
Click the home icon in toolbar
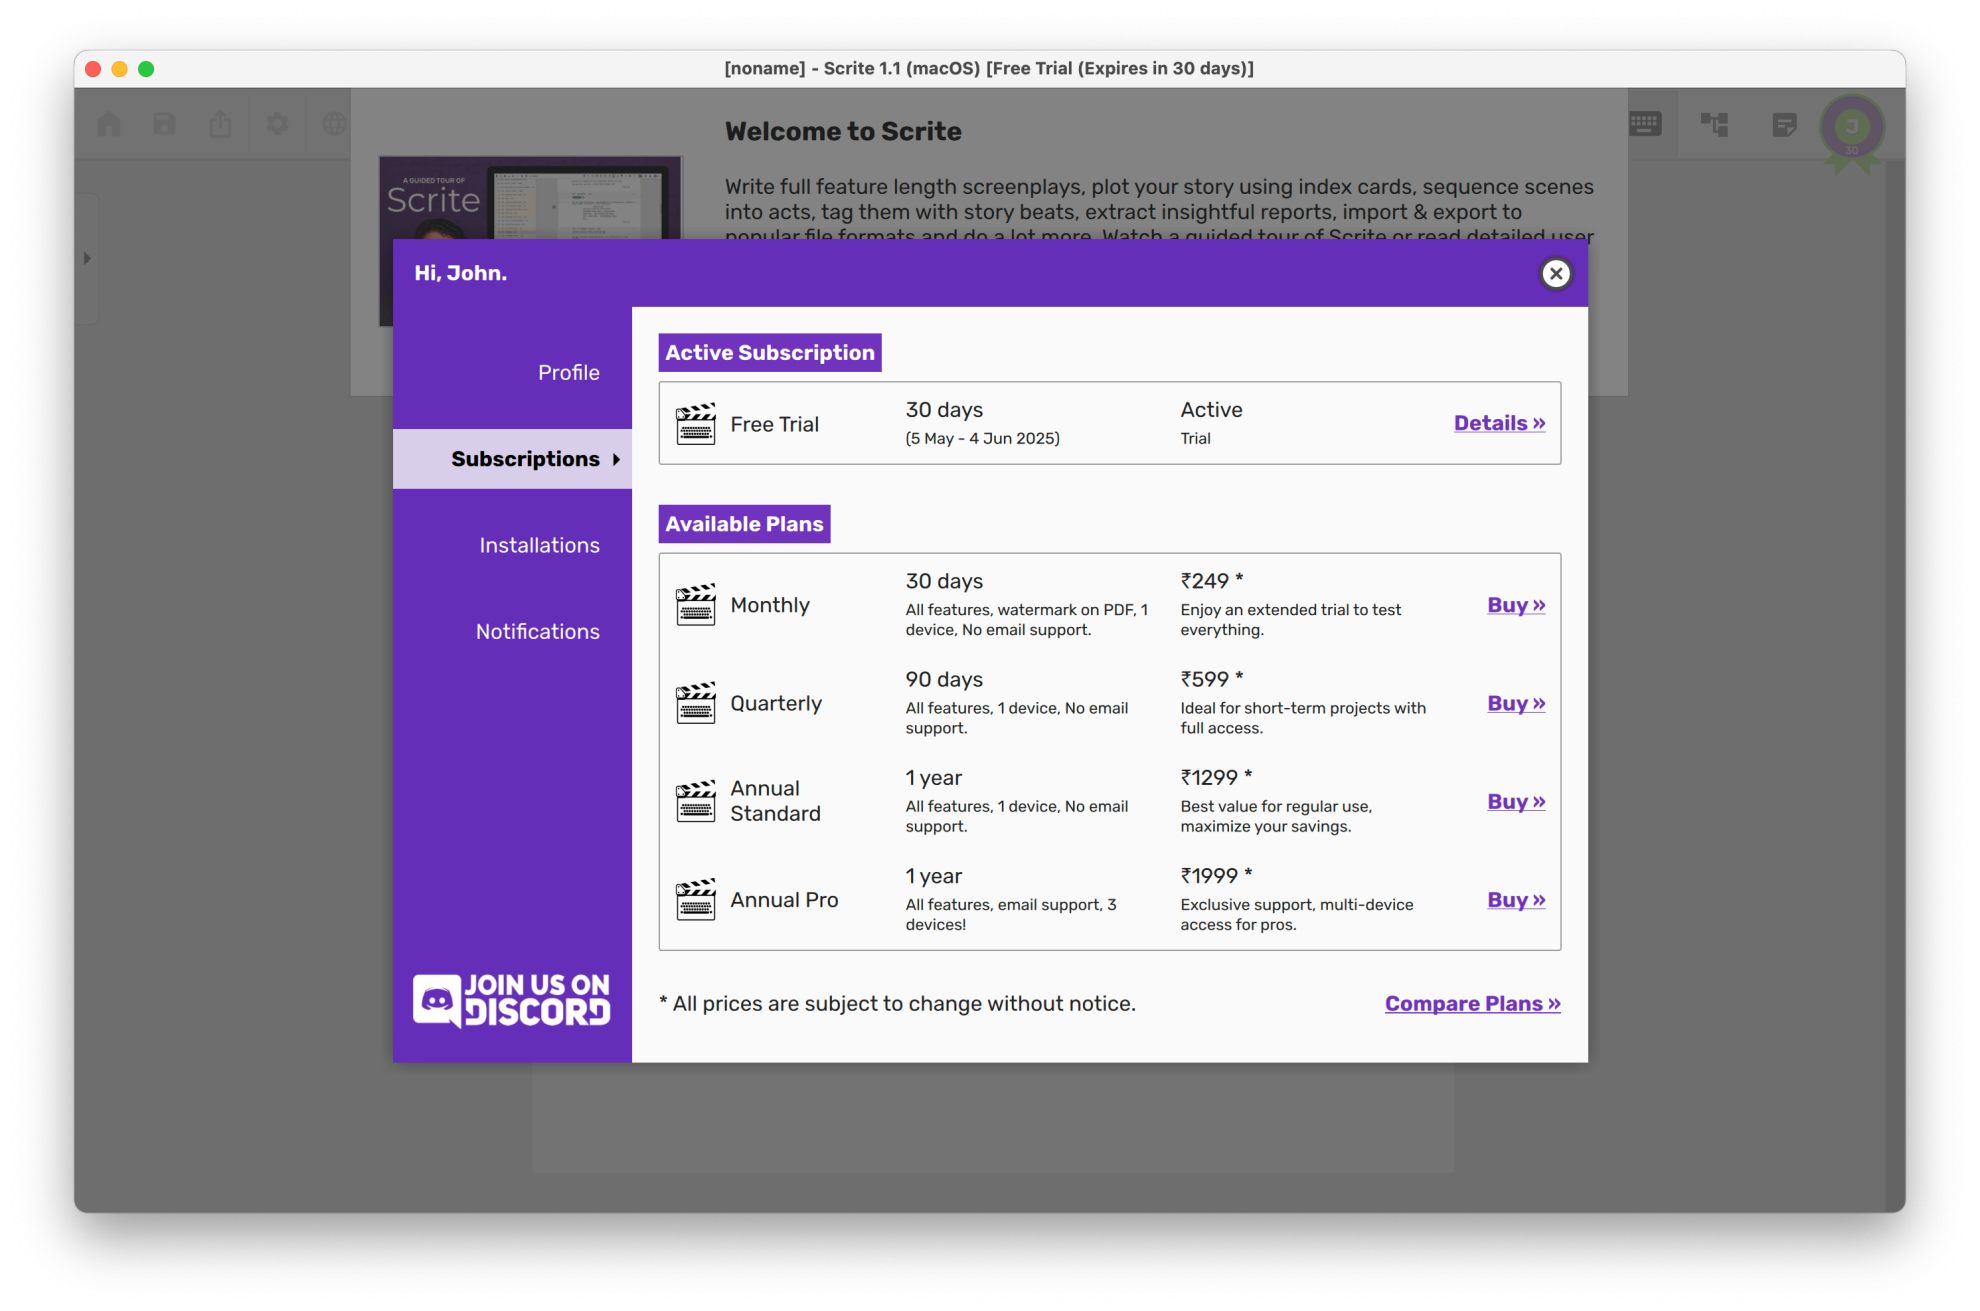point(109,124)
